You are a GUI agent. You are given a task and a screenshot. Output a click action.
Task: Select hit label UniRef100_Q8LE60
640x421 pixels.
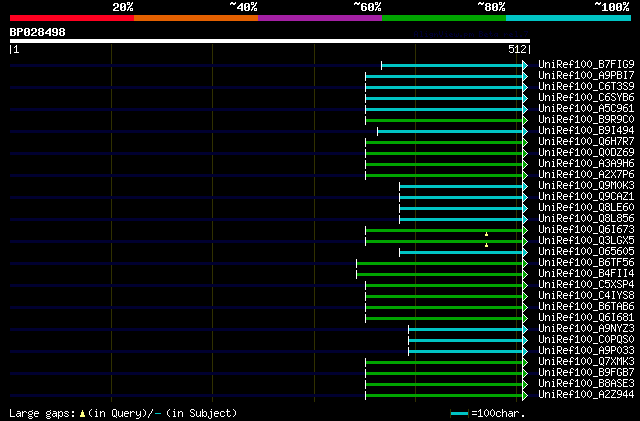586,207
